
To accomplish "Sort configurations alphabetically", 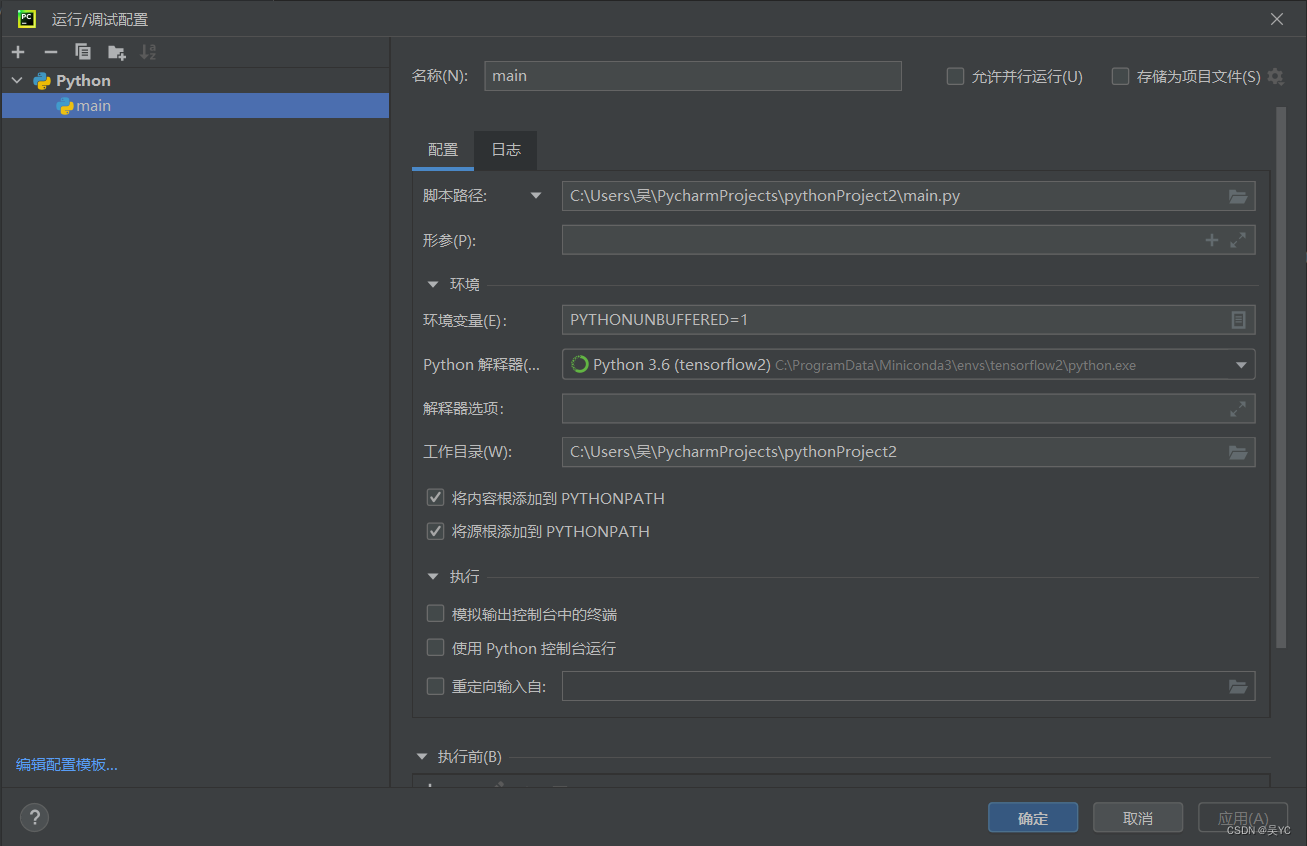I will coord(148,52).
